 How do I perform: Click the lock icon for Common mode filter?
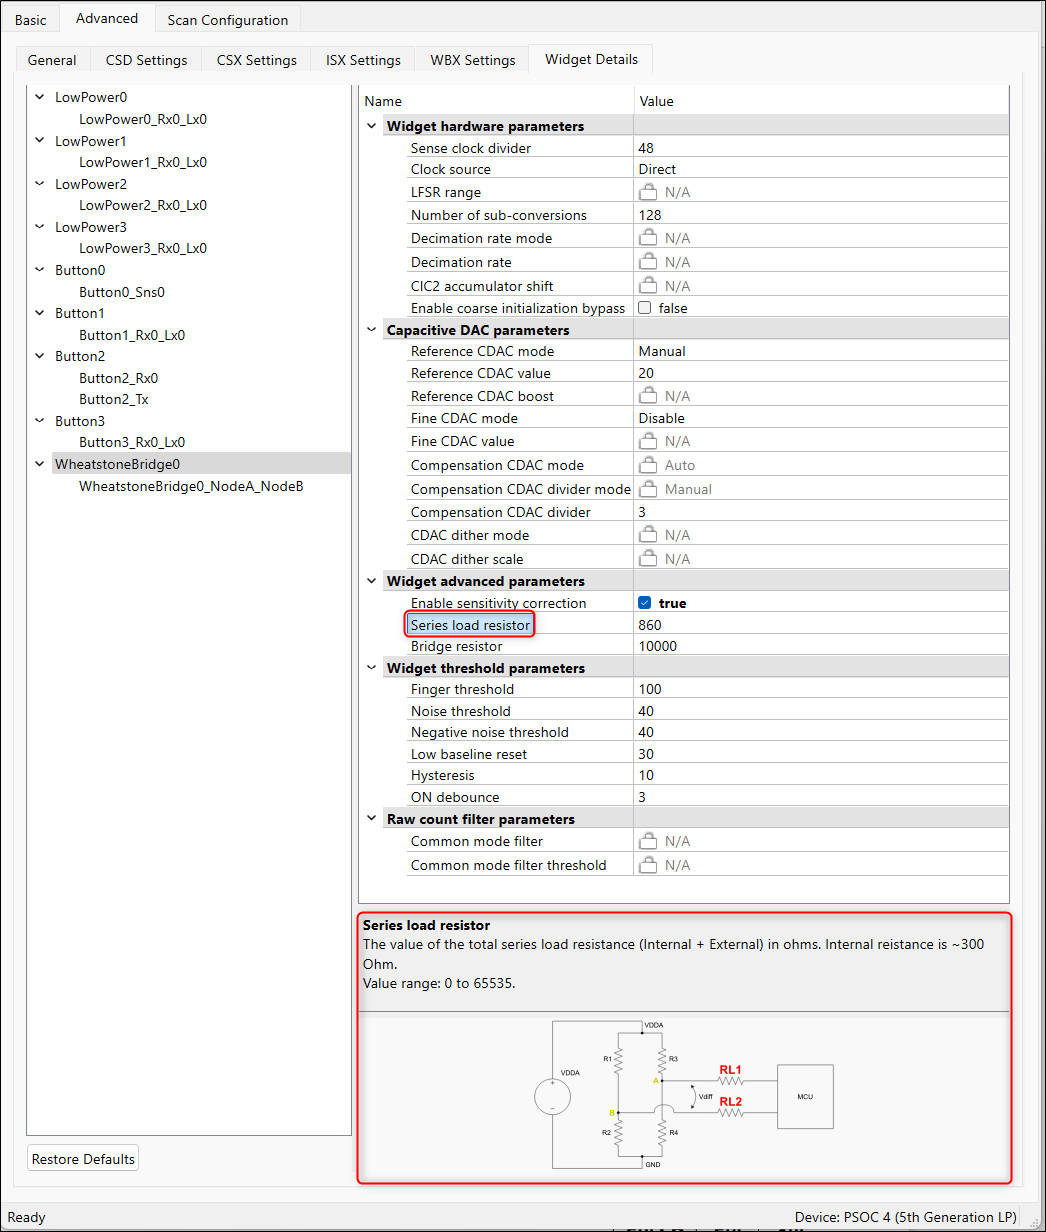pos(648,841)
